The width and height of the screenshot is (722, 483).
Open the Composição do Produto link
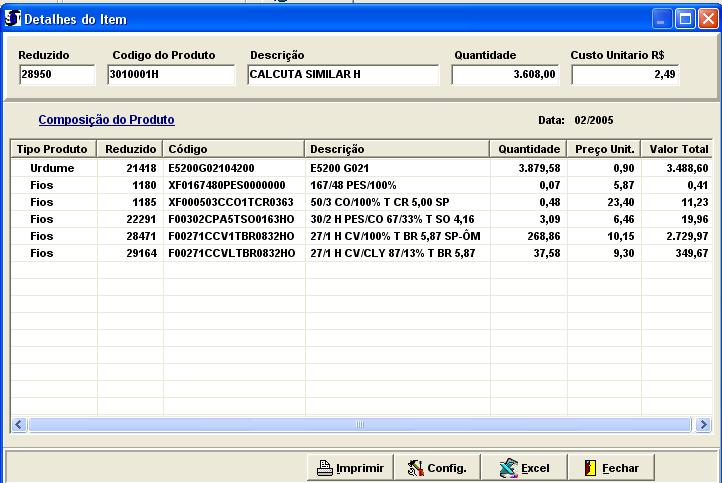pyautogui.click(x=106, y=120)
